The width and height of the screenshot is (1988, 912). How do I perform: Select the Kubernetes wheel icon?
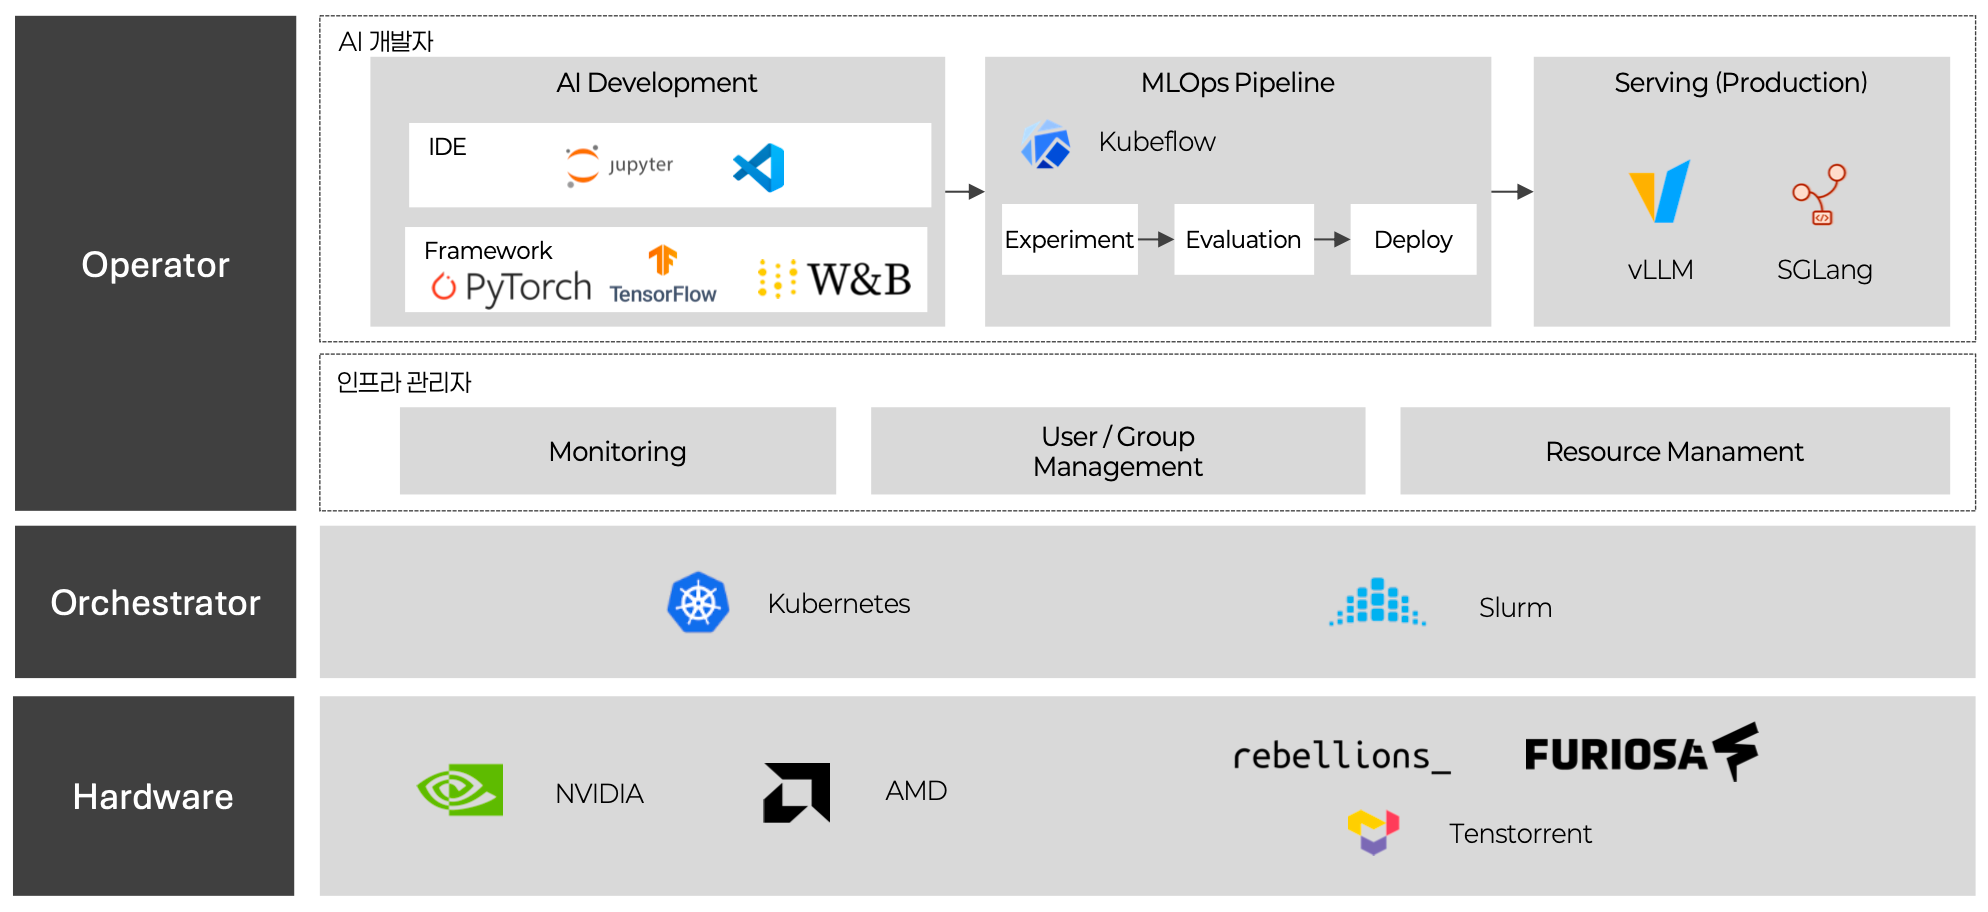click(x=698, y=603)
